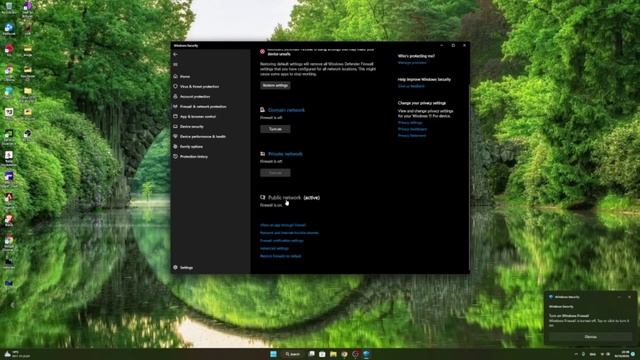
Task: Click the Domain network building icon
Action: pyautogui.click(x=262, y=110)
